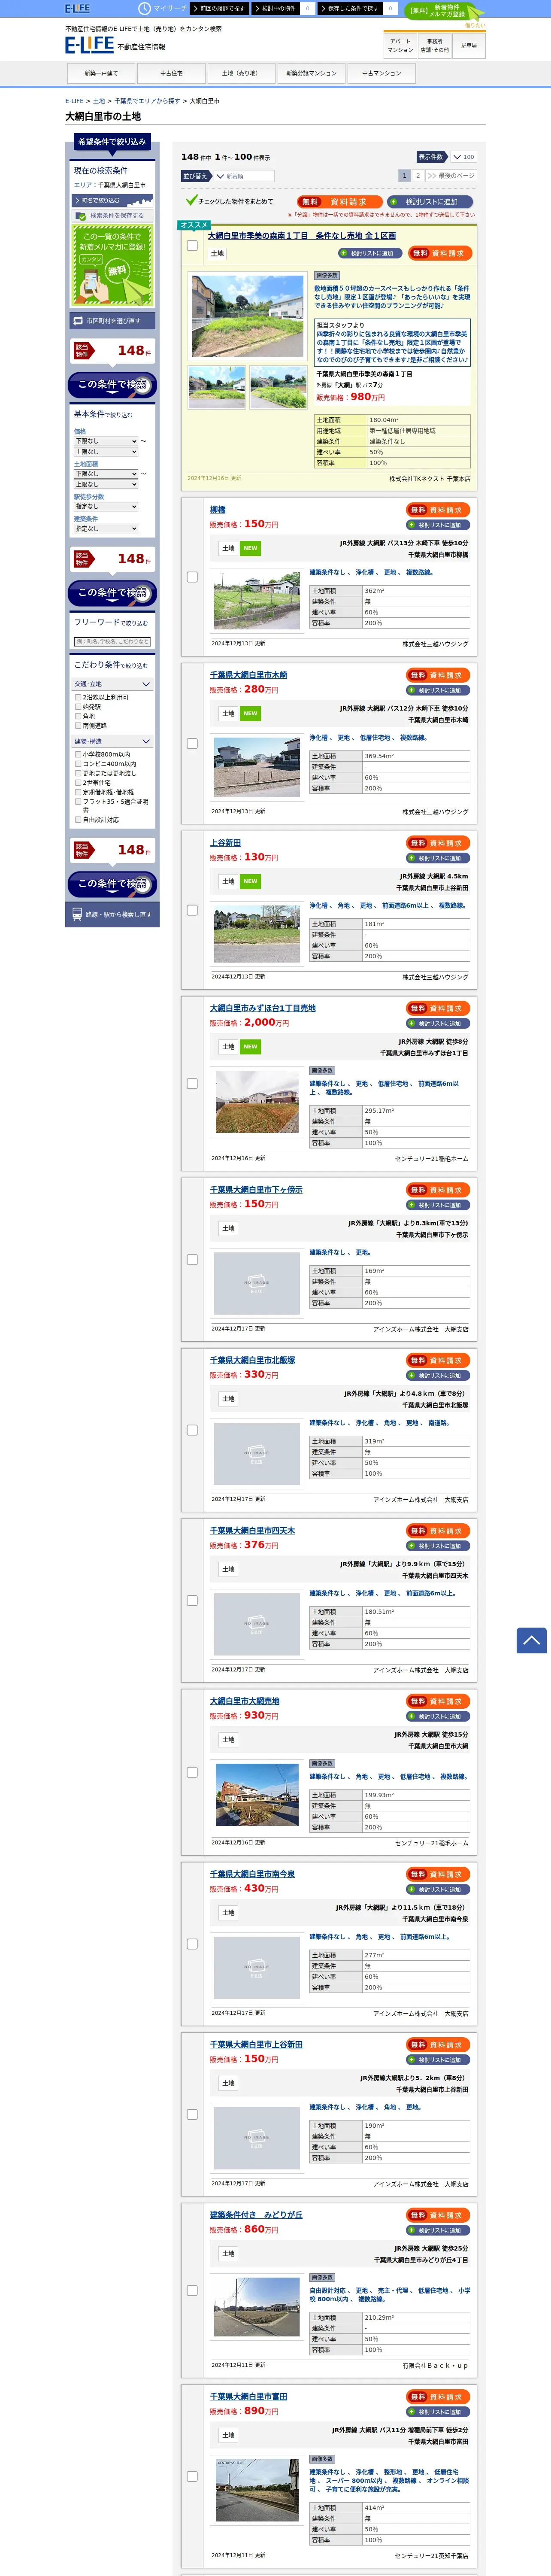Image resolution: width=551 pixels, height=2576 pixels.
Task: Open the 並び替え 新着順 dropdown
Action: point(244,176)
